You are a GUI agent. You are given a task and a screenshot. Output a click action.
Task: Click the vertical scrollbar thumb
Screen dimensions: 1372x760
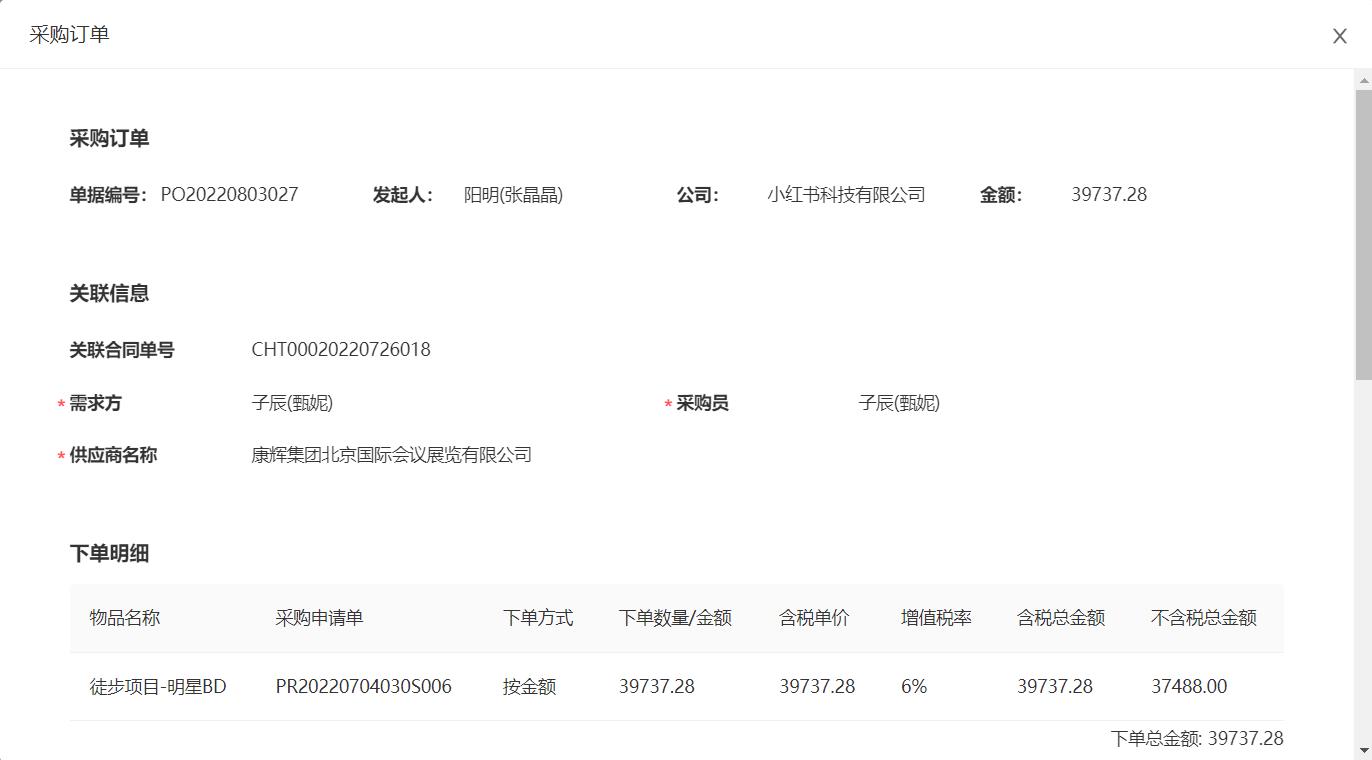[x=1363, y=235]
